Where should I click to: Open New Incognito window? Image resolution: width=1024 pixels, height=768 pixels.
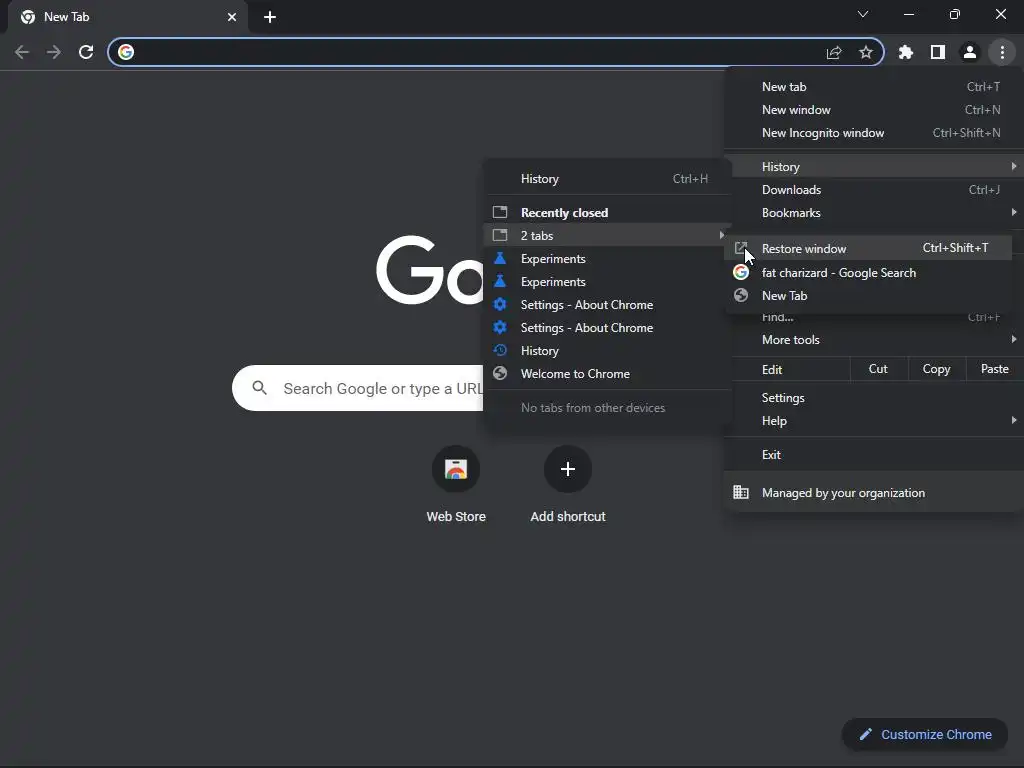[874, 133]
